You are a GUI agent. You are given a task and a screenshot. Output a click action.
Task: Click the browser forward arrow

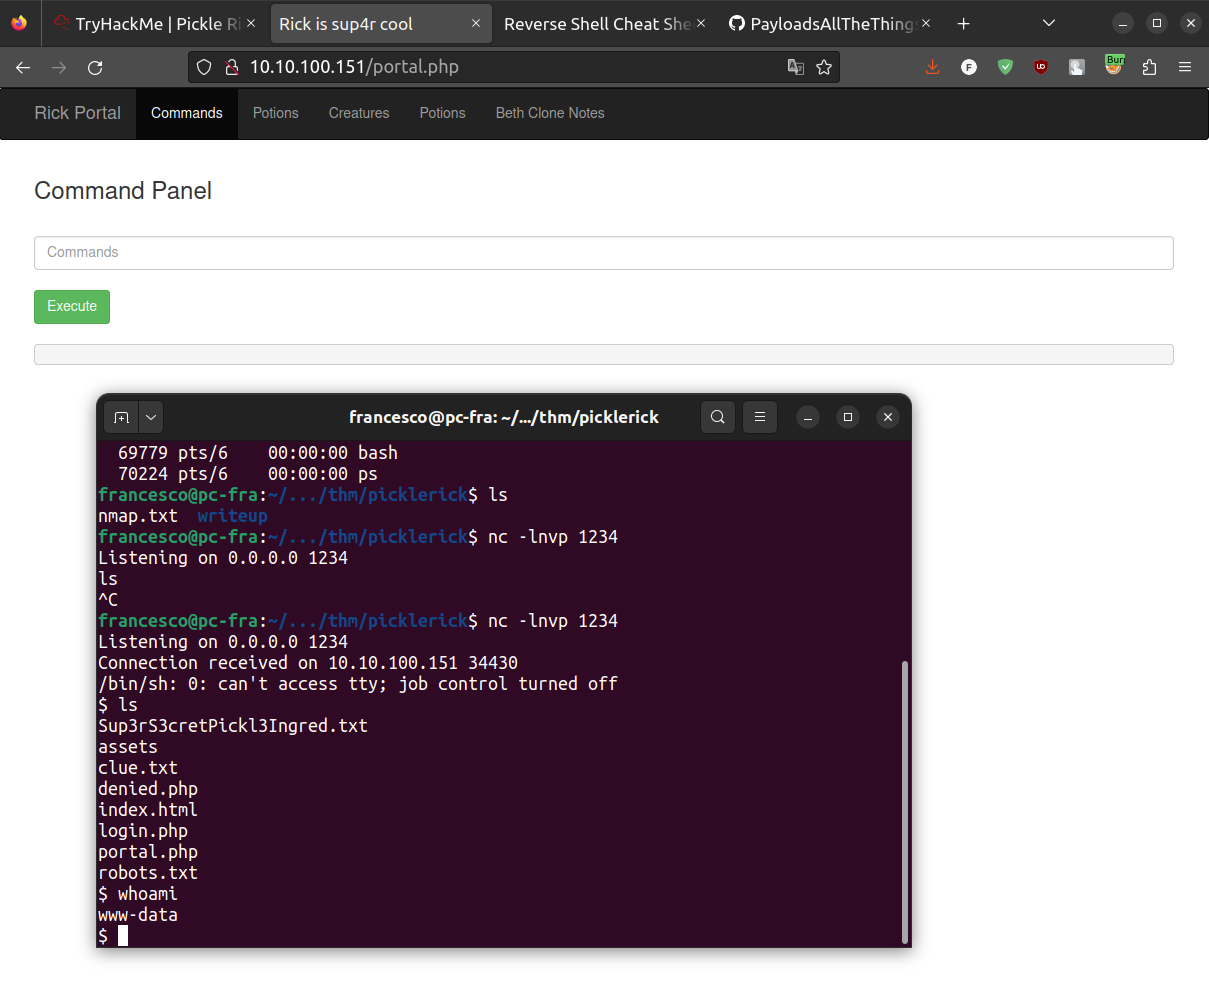point(59,67)
